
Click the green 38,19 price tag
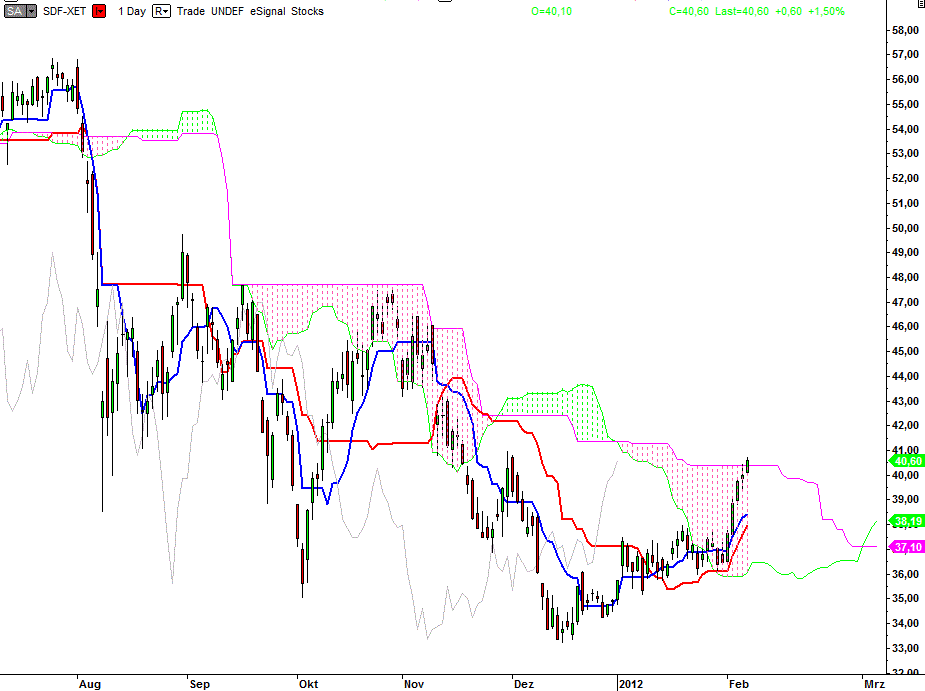[905, 521]
